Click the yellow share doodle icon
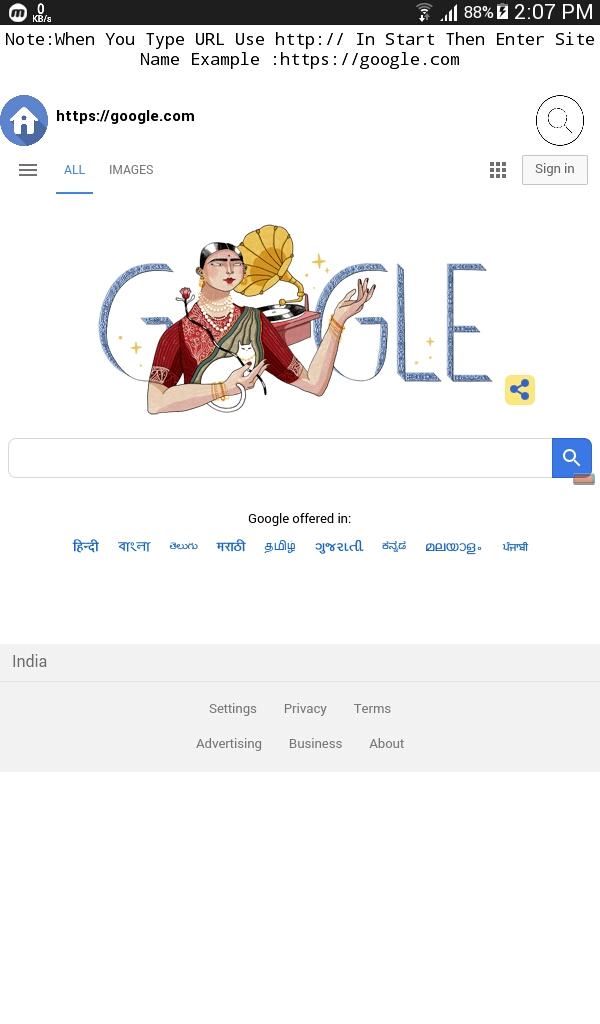 tap(520, 390)
